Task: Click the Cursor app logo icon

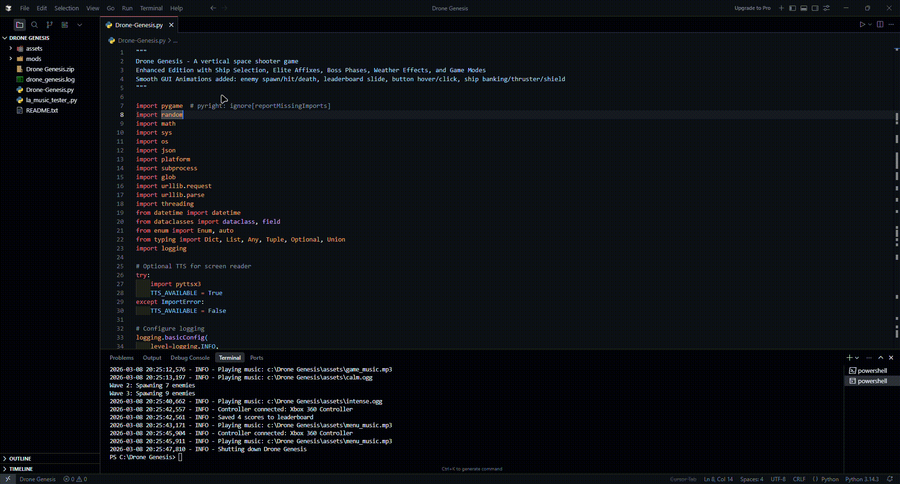Action: [x=8, y=8]
